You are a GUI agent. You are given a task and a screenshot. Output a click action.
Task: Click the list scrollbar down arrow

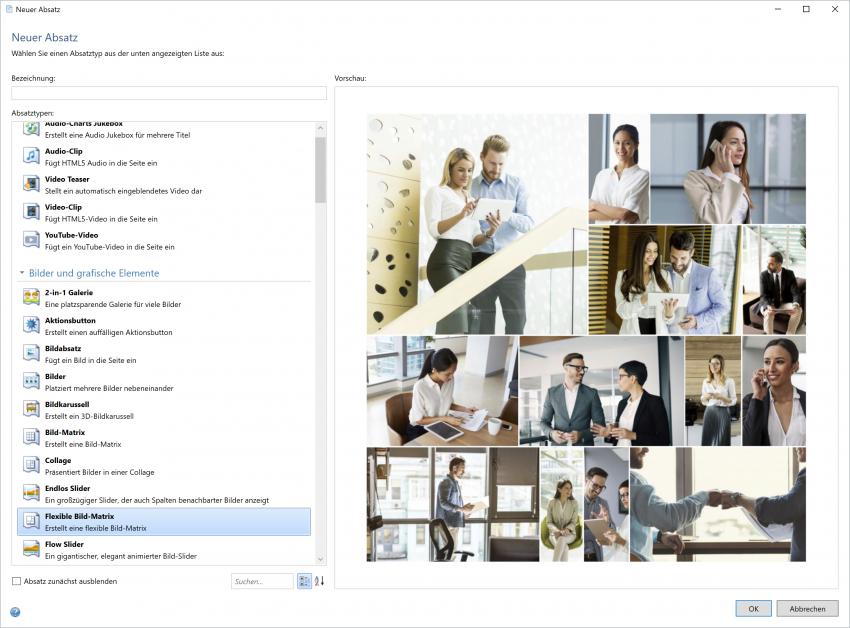coord(320,559)
